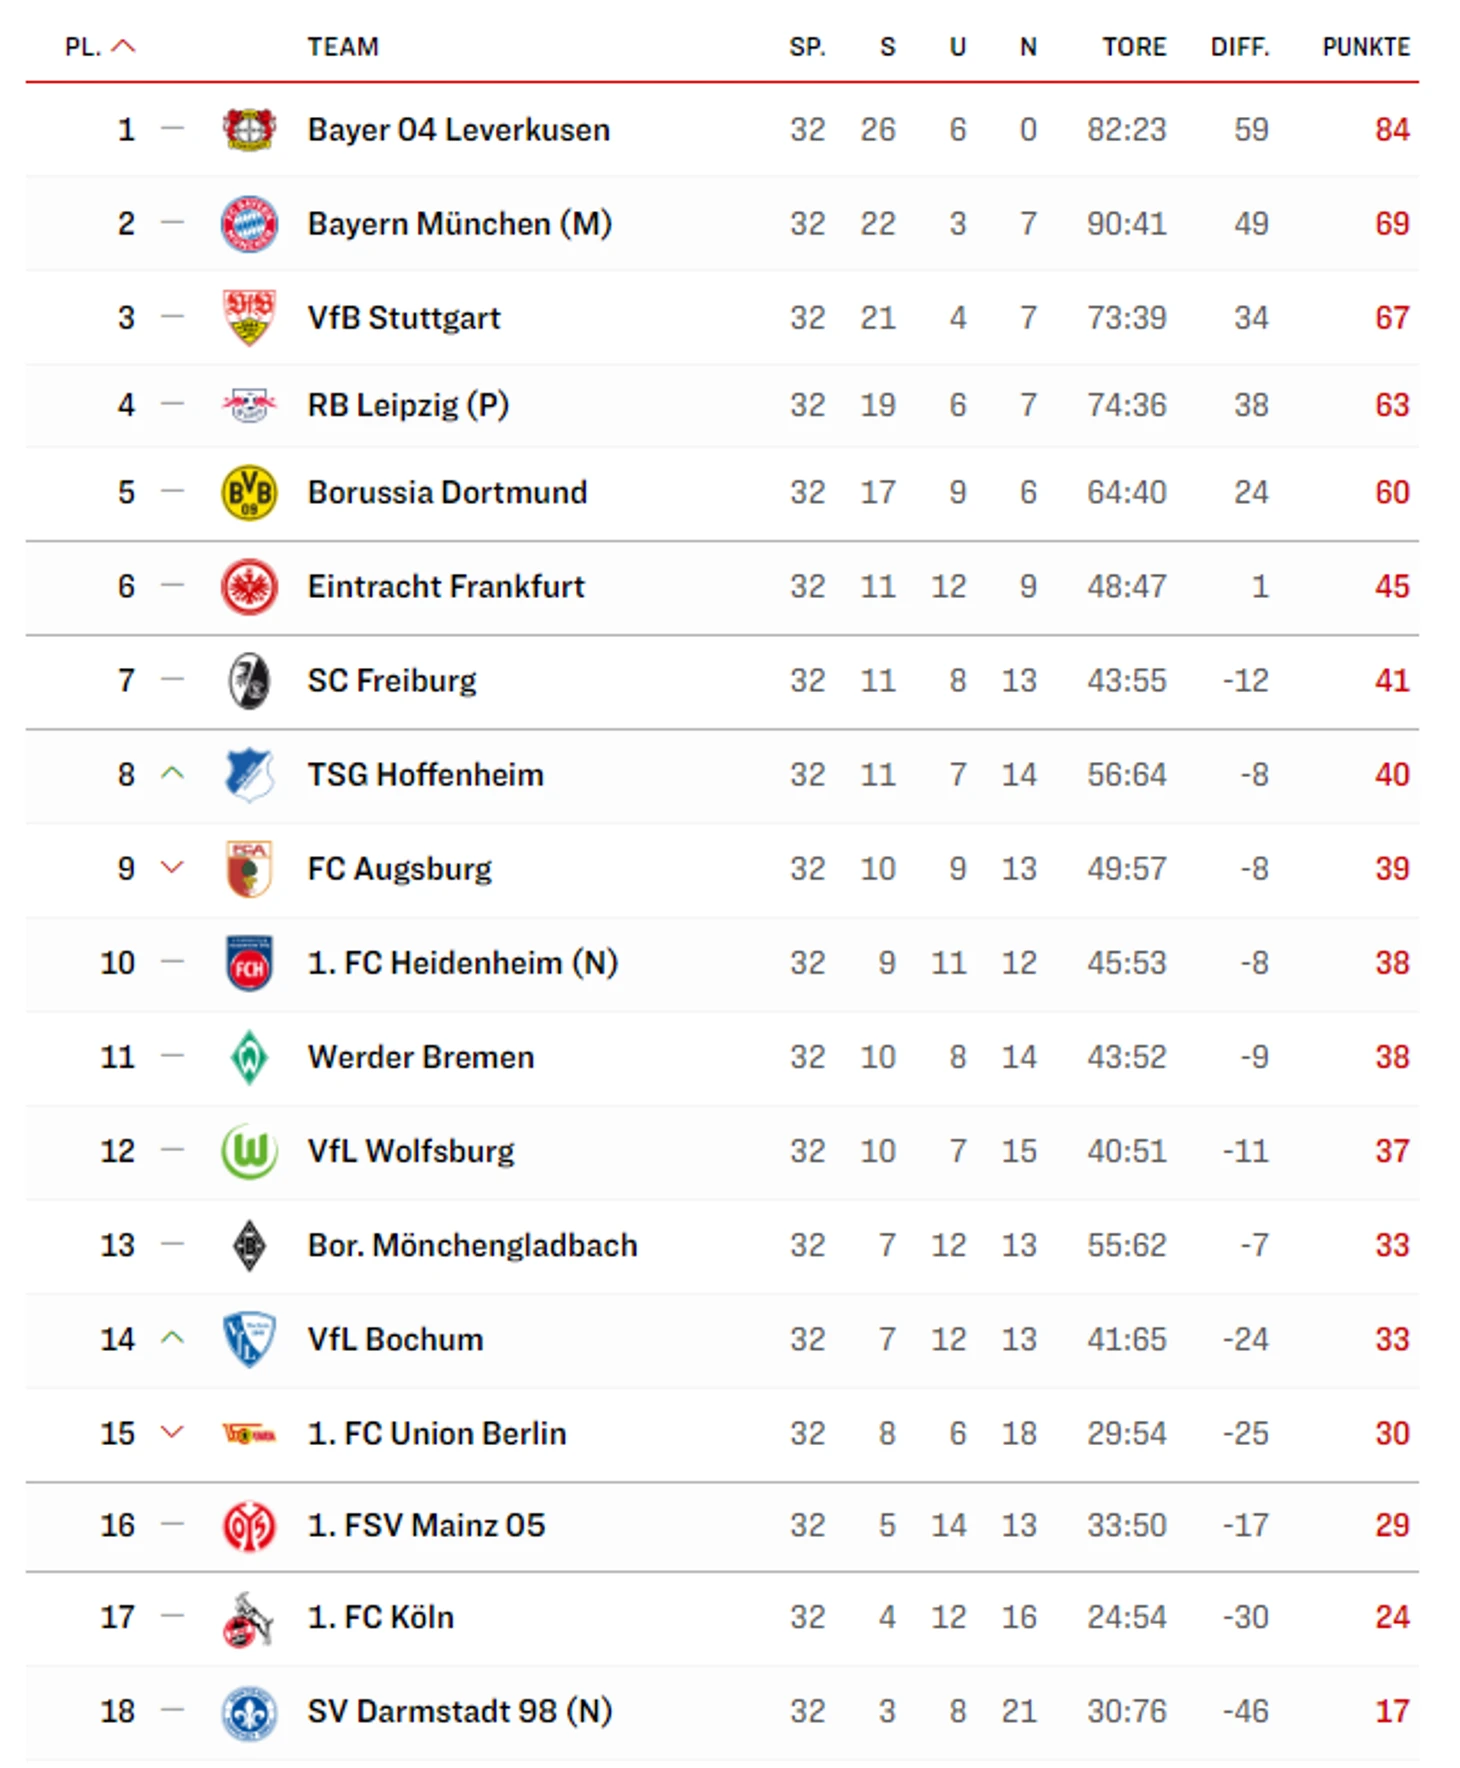Click the DIFF. column header
The height and width of the screenshot is (1768, 1460).
(1239, 47)
